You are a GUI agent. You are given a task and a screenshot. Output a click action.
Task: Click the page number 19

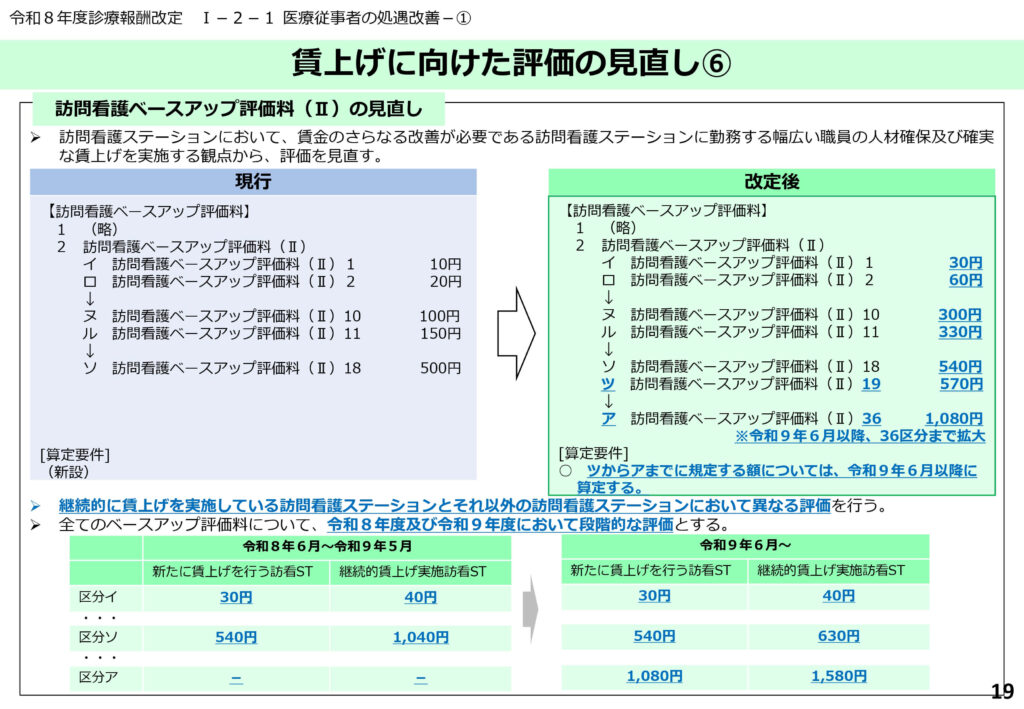1001,691
